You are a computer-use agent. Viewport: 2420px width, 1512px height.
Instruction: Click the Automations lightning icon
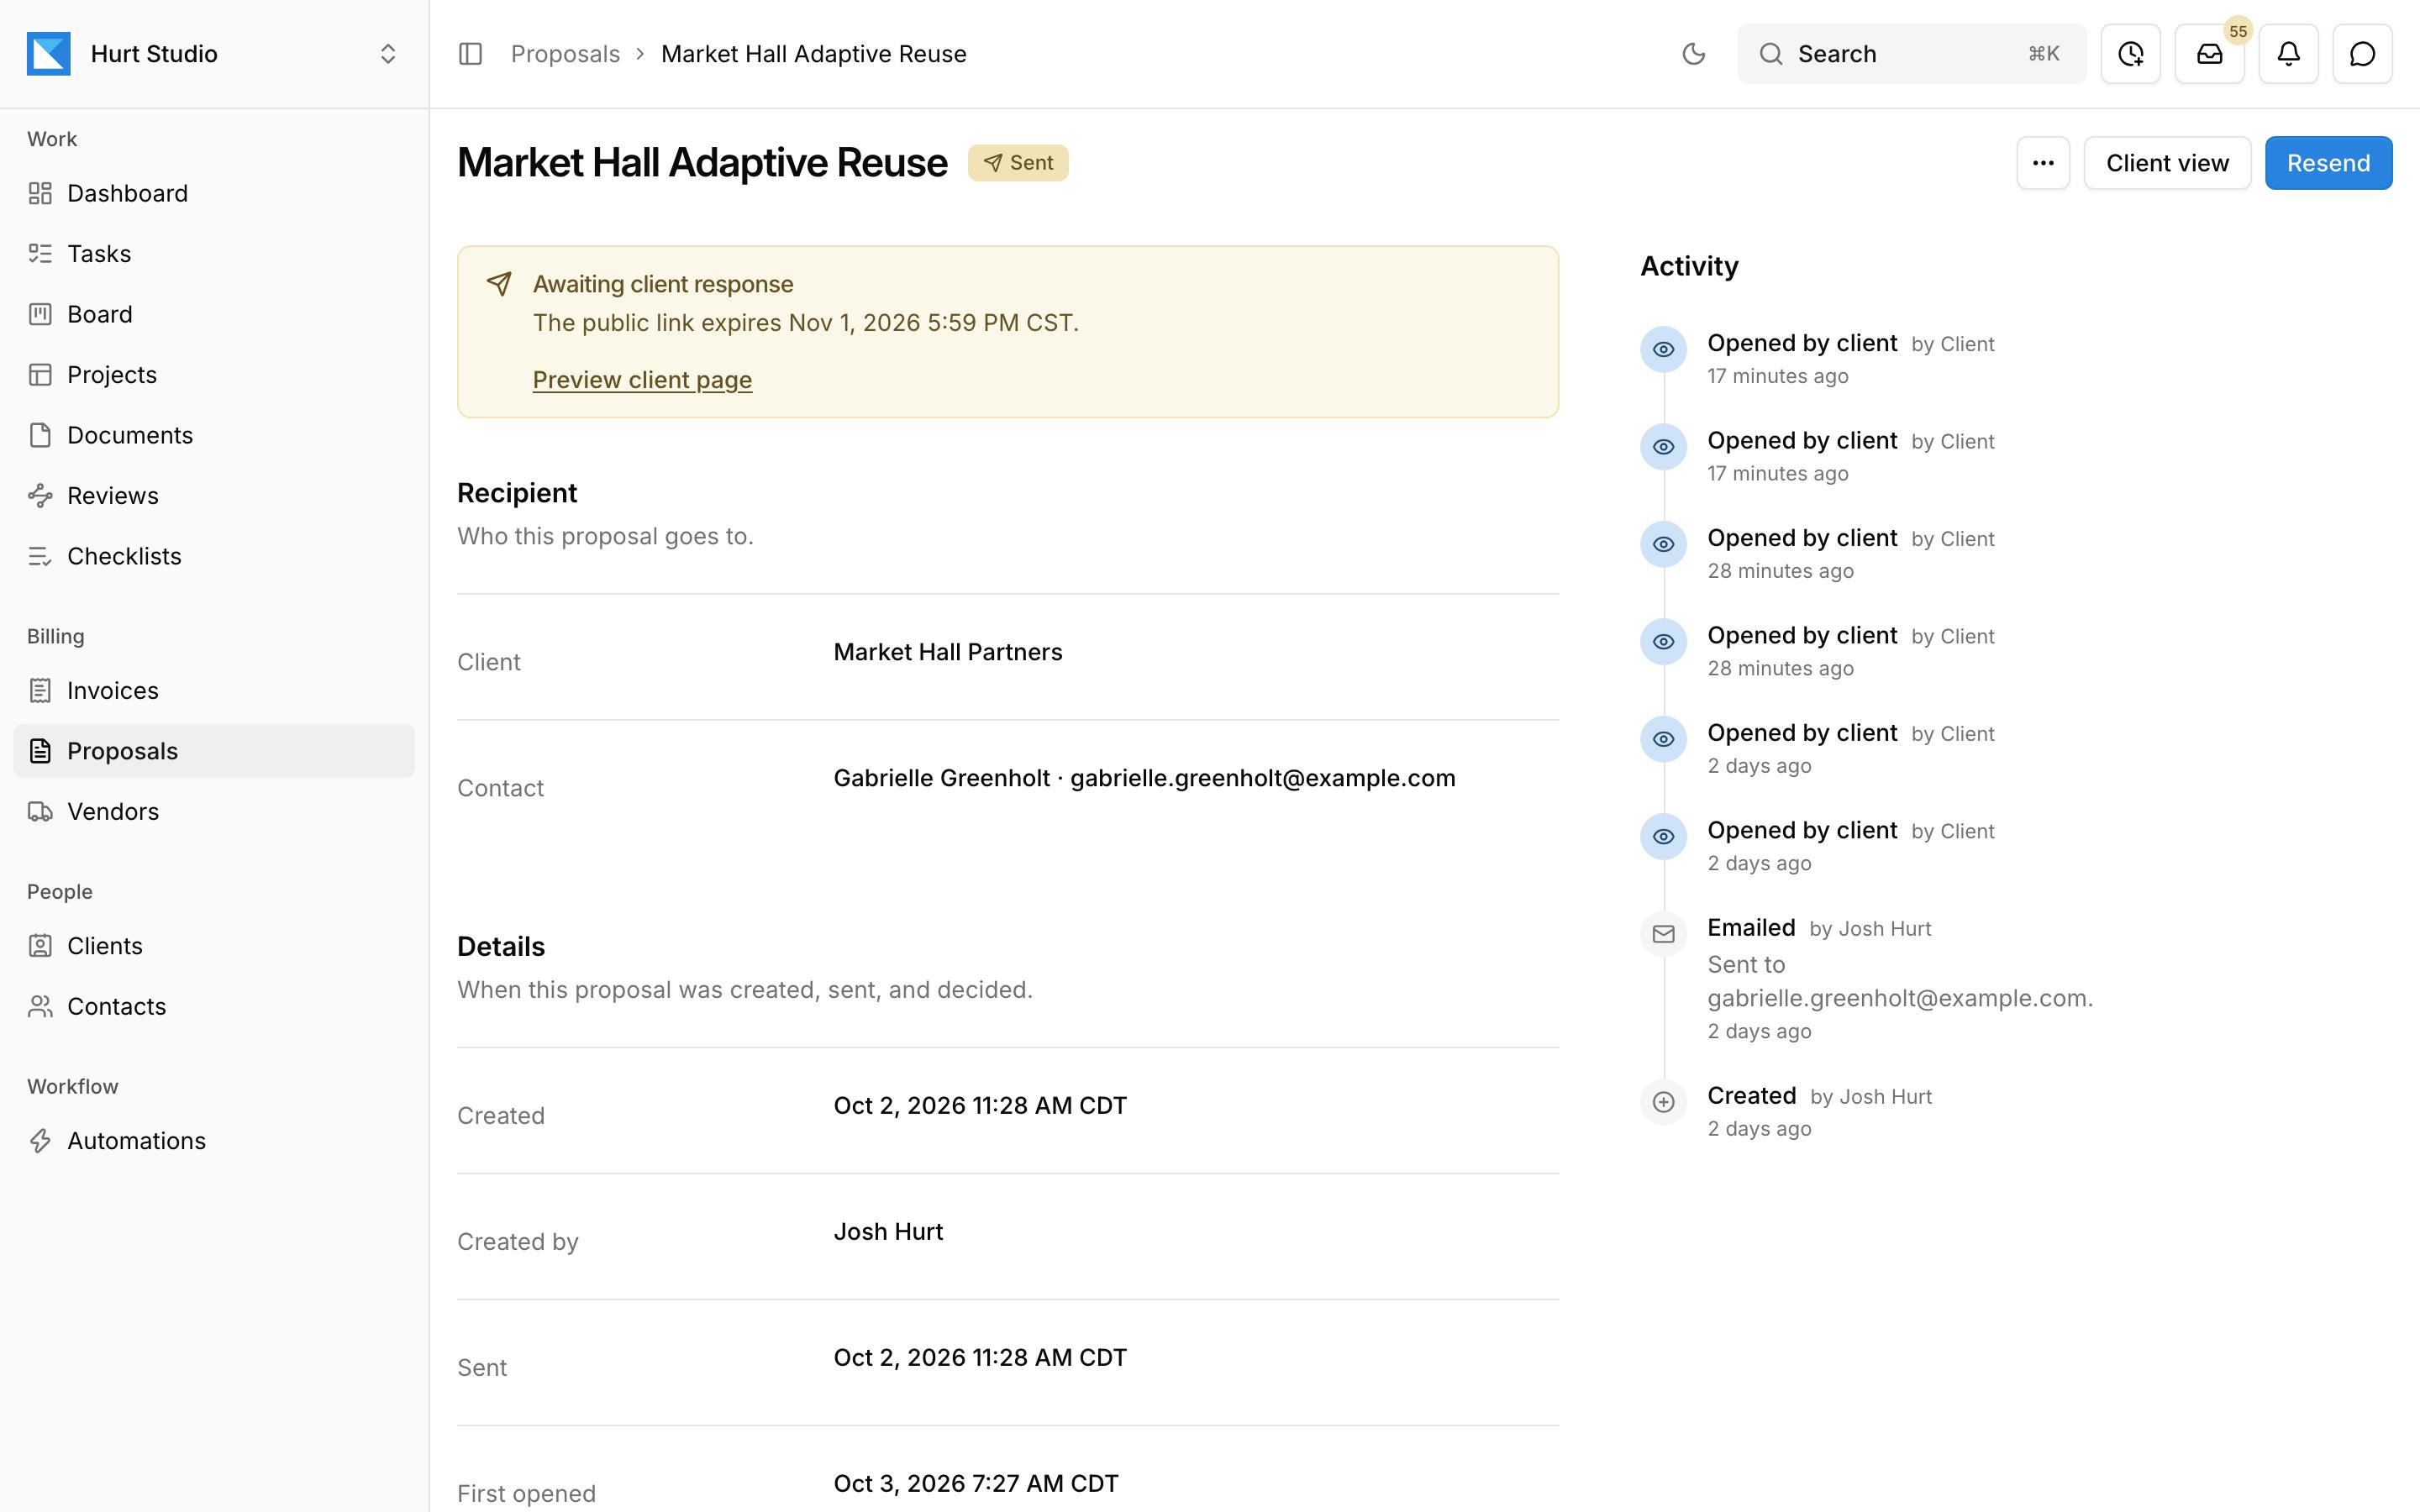[x=40, y=1141]
